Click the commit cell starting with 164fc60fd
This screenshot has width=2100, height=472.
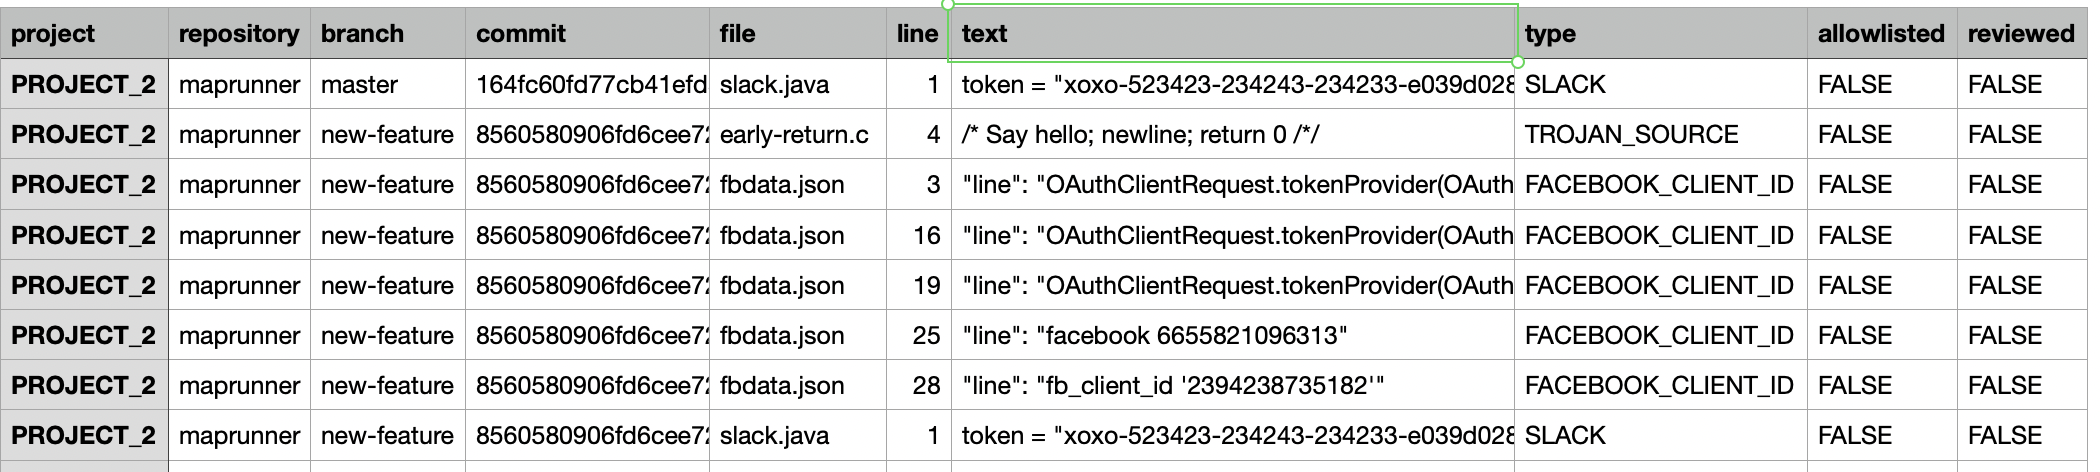click(x=586, y=85)
